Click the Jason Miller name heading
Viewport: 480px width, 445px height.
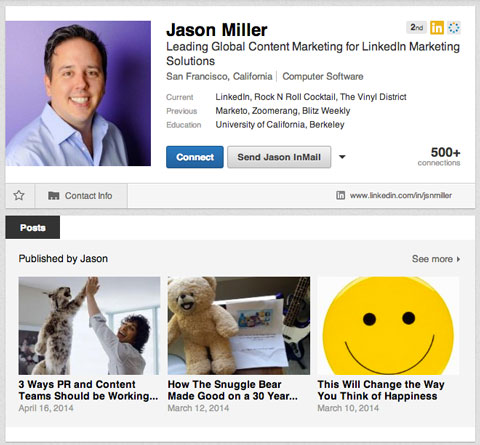coord(217,30)
